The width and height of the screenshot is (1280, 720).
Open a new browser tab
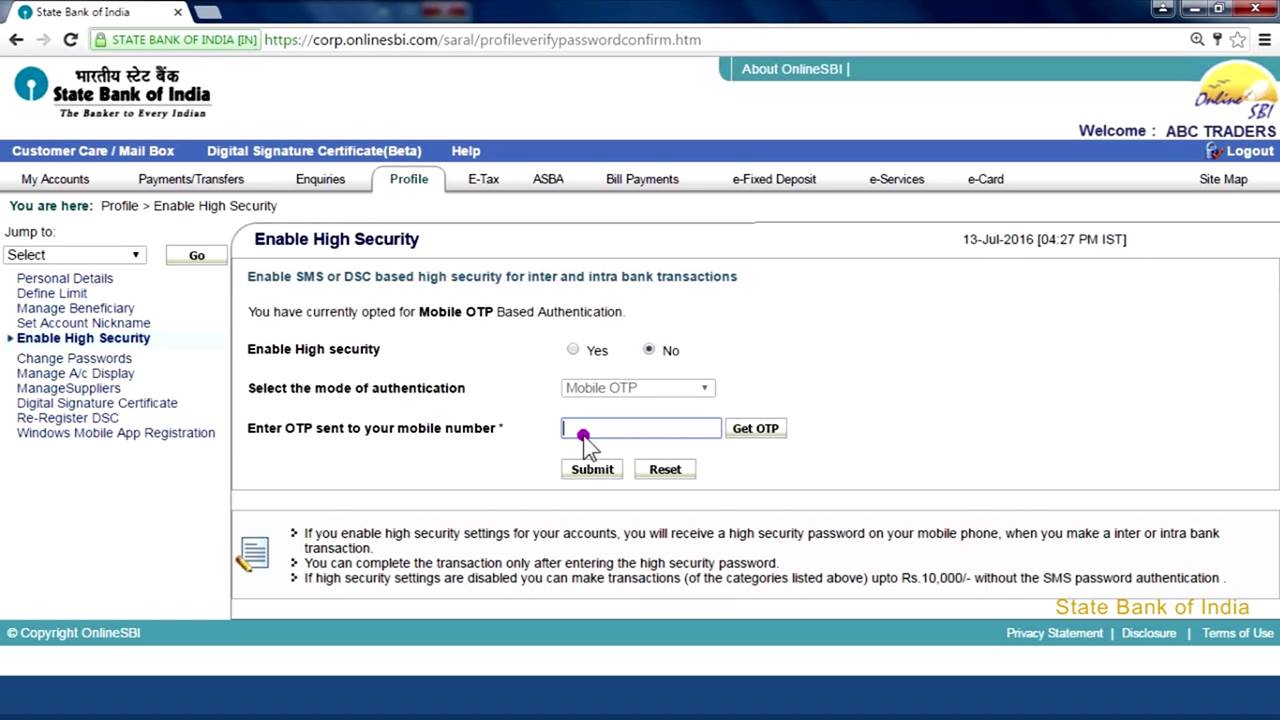[x=207, y=12]
